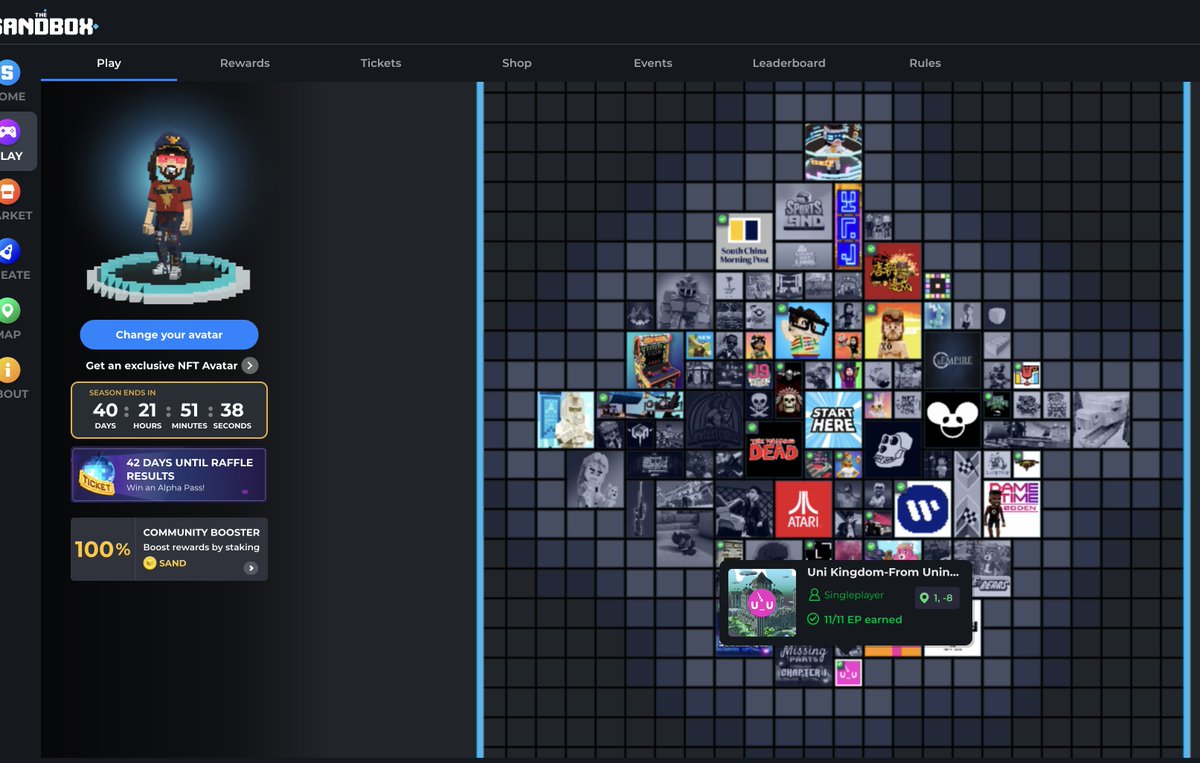Image resolution: width=1200 pixels, height=763 pixels.
Task: Select The Walking Dead map tile
Action: pyautogui.click(x=774, y=449)
